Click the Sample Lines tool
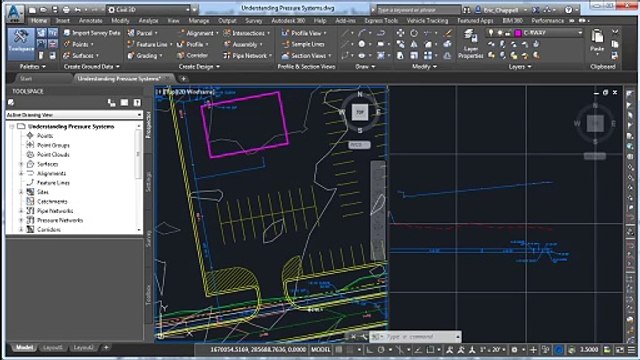The height and width of the screenshot is (360, 640). click(x=303, y=44)
